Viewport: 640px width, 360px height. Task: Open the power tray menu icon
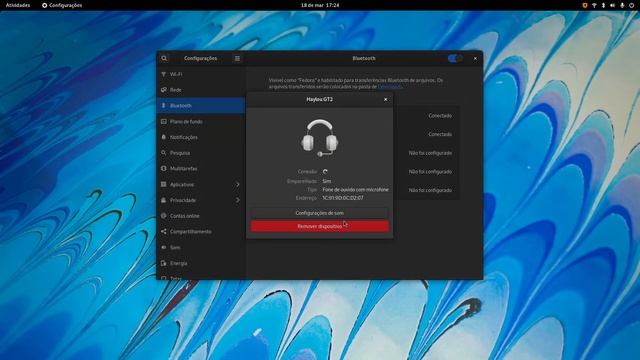(631, 5)
